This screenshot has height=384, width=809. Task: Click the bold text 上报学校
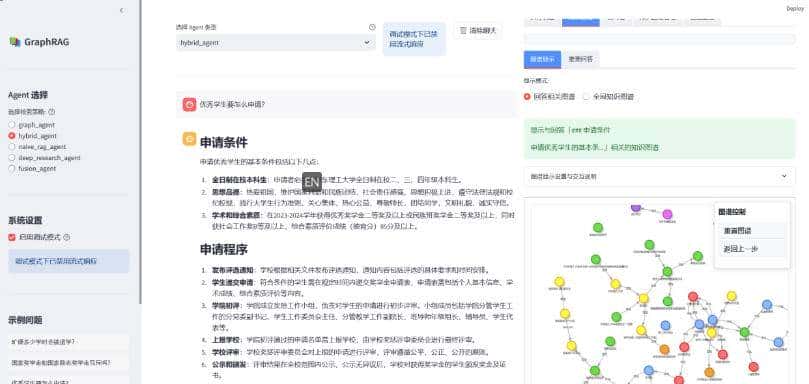click(225, 340)
